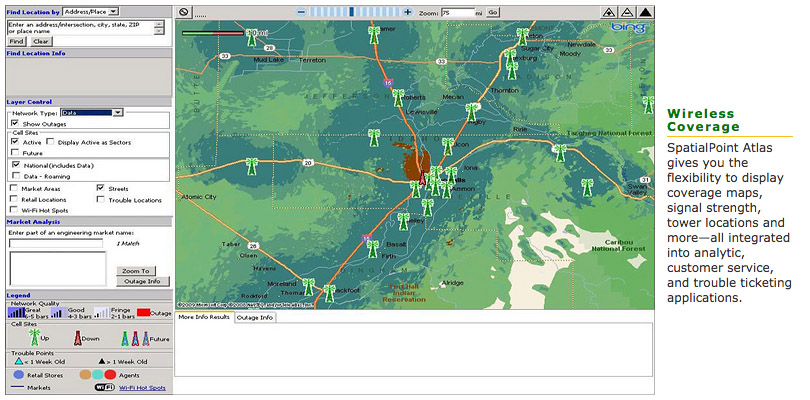The height and width of the screenshot is (400, 810).
Task: Uncheck the Streets layer checkbox
Action: [100, 188]
